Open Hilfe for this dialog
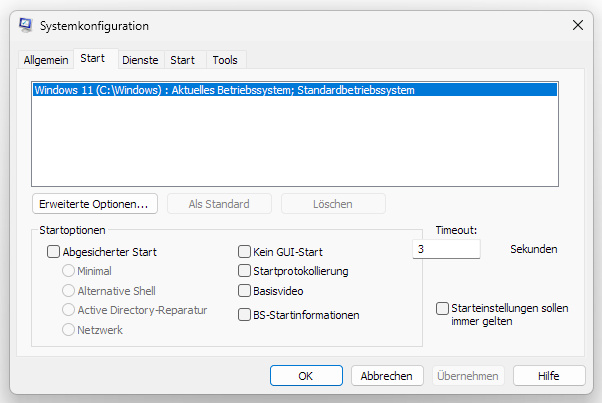The width and height of the screenshot is (602, 403). tap(549, 376)
